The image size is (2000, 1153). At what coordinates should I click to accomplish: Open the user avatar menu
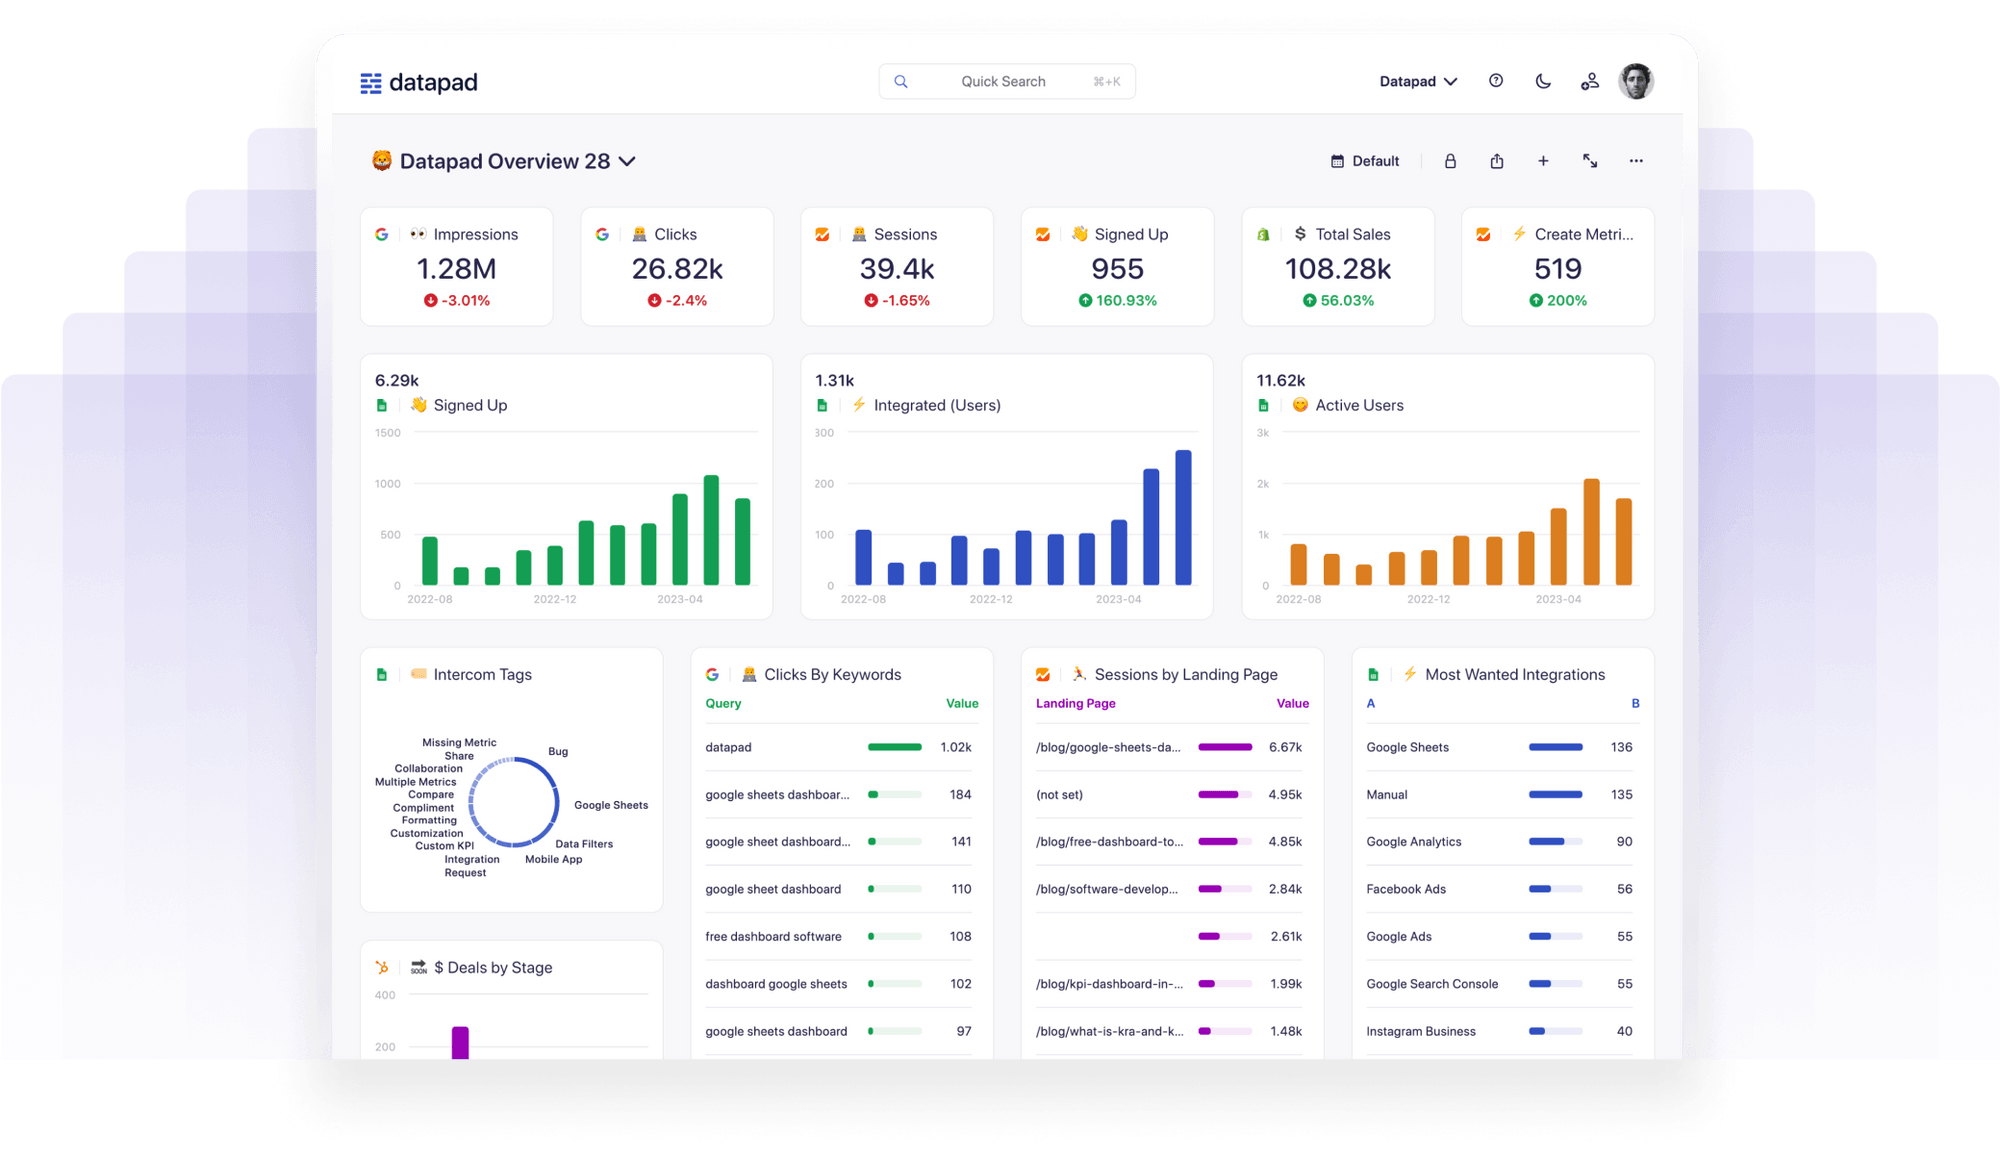pos(1635,81)
